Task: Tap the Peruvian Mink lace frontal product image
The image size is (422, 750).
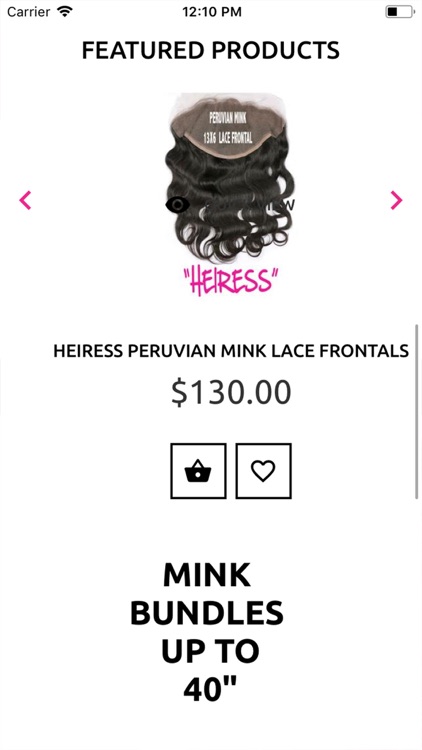Action: point(230,194)
